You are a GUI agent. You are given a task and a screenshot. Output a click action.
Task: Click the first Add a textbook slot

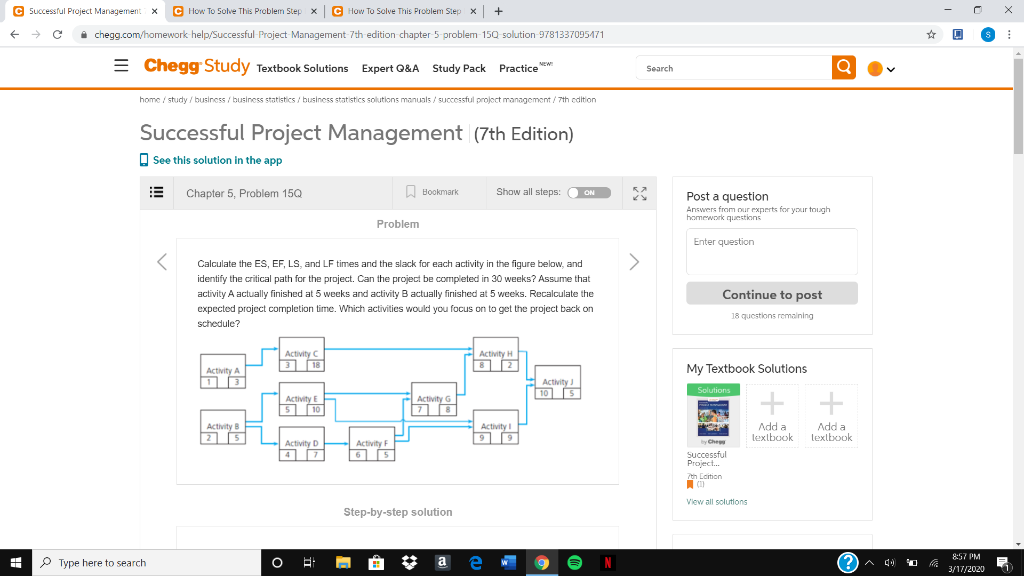772,416
